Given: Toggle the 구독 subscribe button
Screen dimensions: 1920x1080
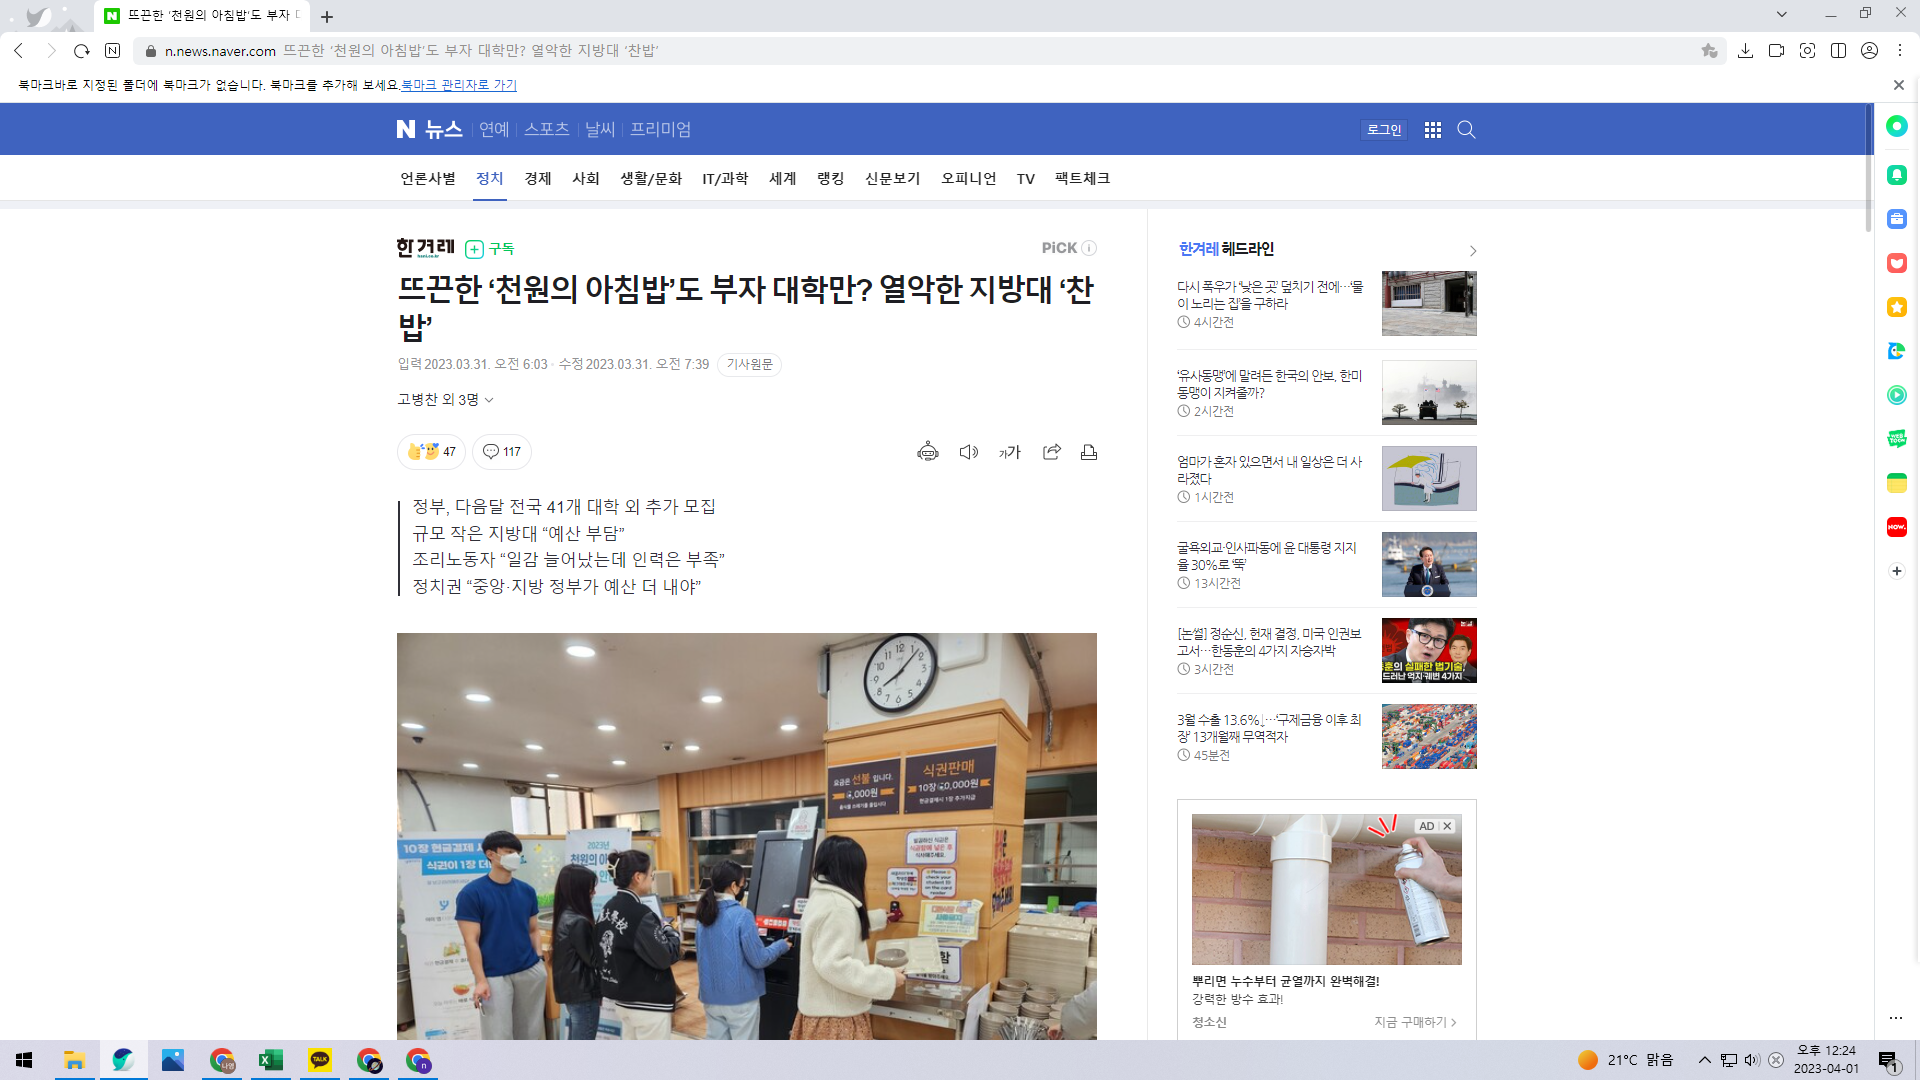Looking at the screenshot, I should coord(490,249).
